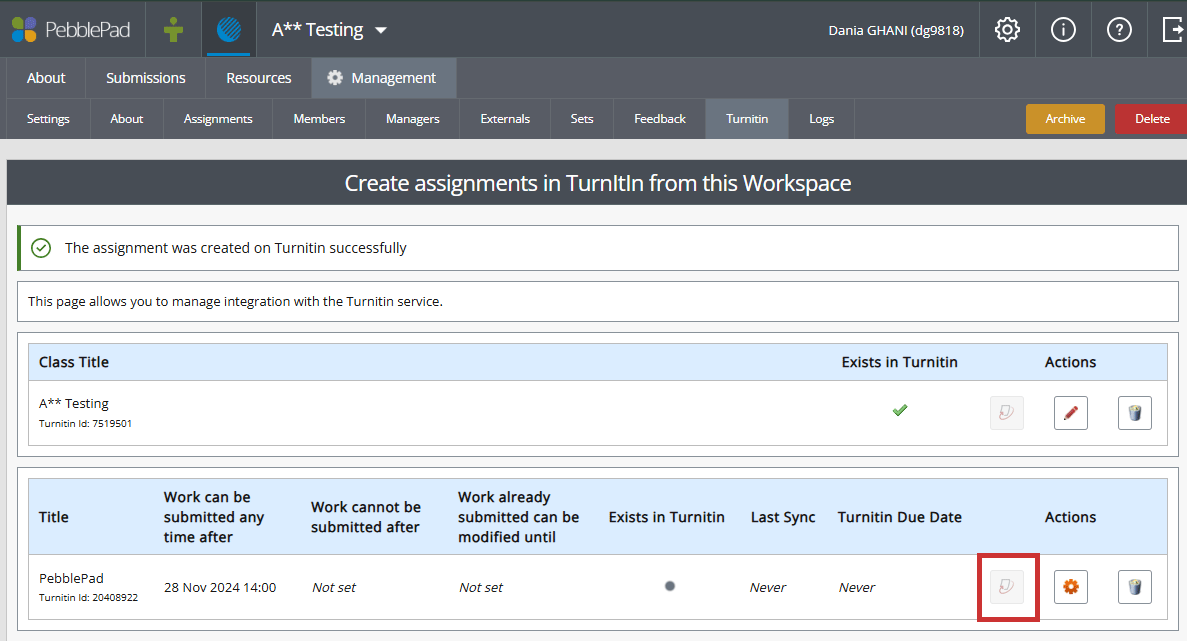The height and width of the screenshot is (641, 1187).
Task: Click the Title column header in assignments table
Action: tap(54, 517)
